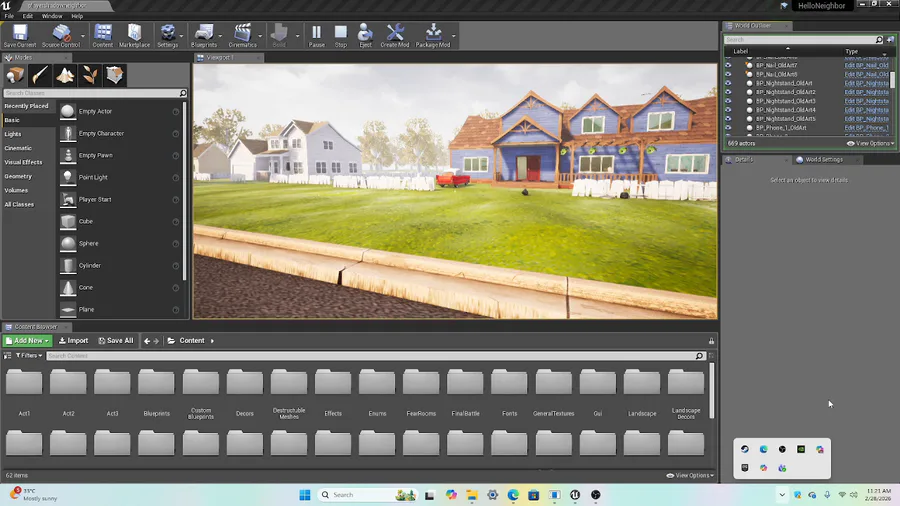Click the Cylinder shape icon
The width and height of the screenshot is (900, 506).
(68, 266)
